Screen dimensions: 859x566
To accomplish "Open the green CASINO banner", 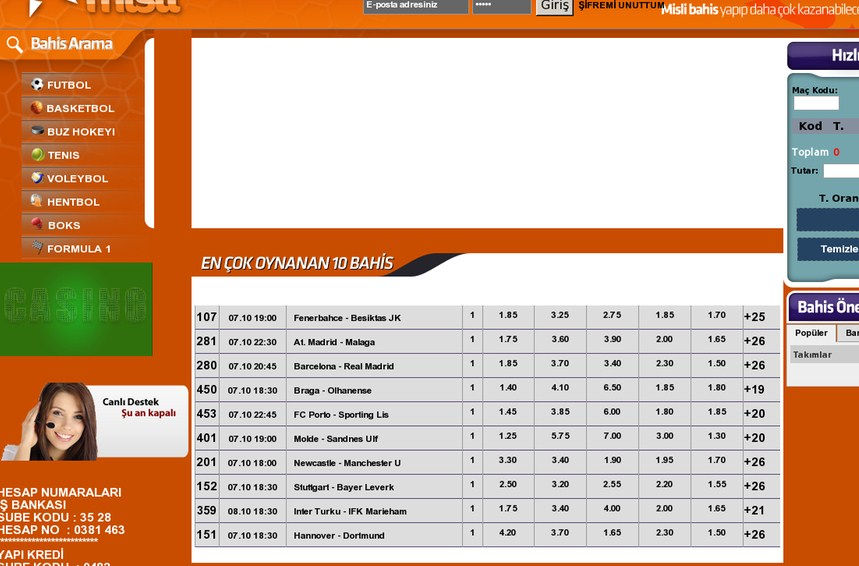I will click(76, 309).
